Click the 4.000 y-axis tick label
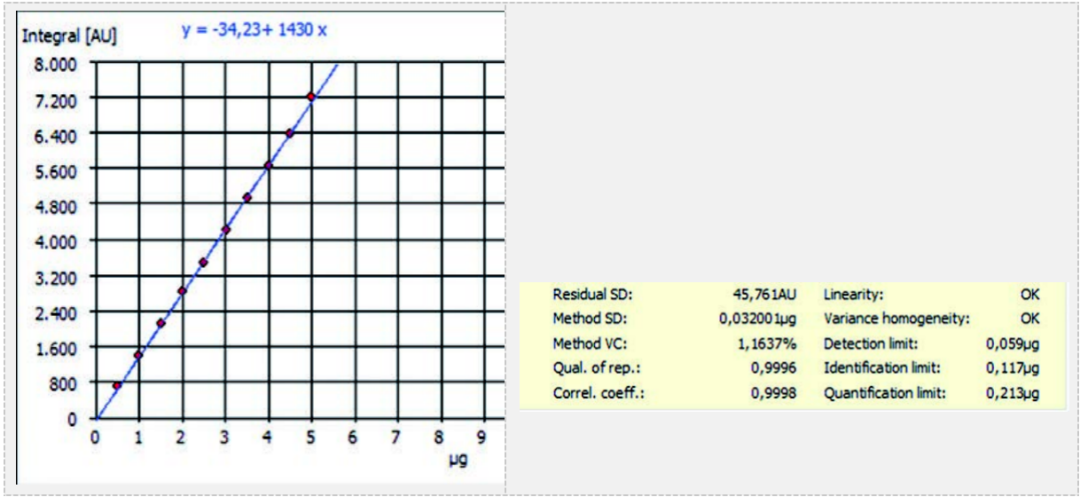 (x=57, y=241)
